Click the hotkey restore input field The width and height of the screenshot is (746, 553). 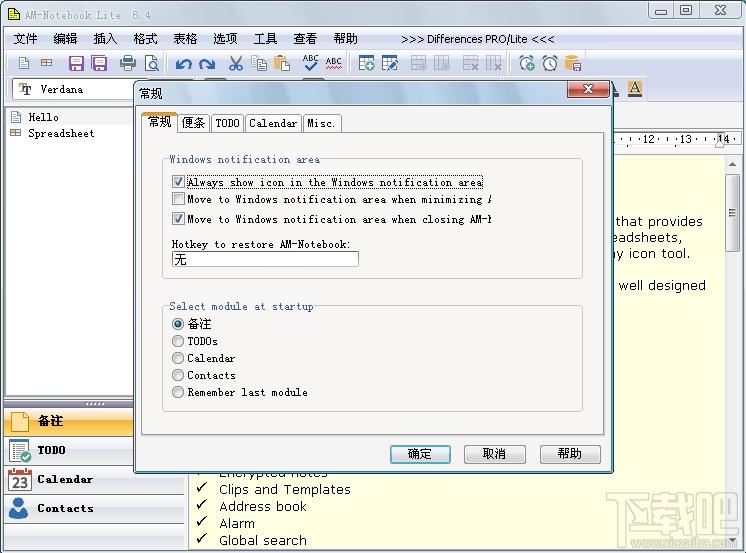pyautogui.click(x=265, y=259)
